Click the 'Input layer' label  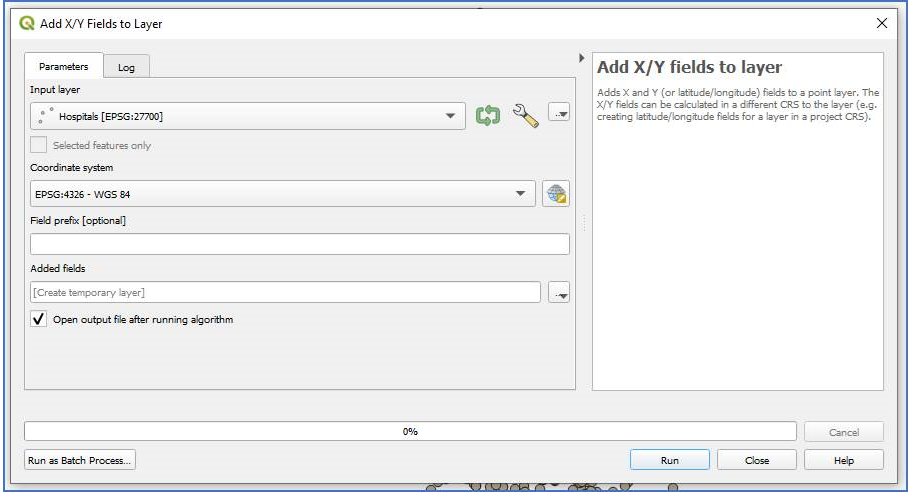click(x=55, y=90)
